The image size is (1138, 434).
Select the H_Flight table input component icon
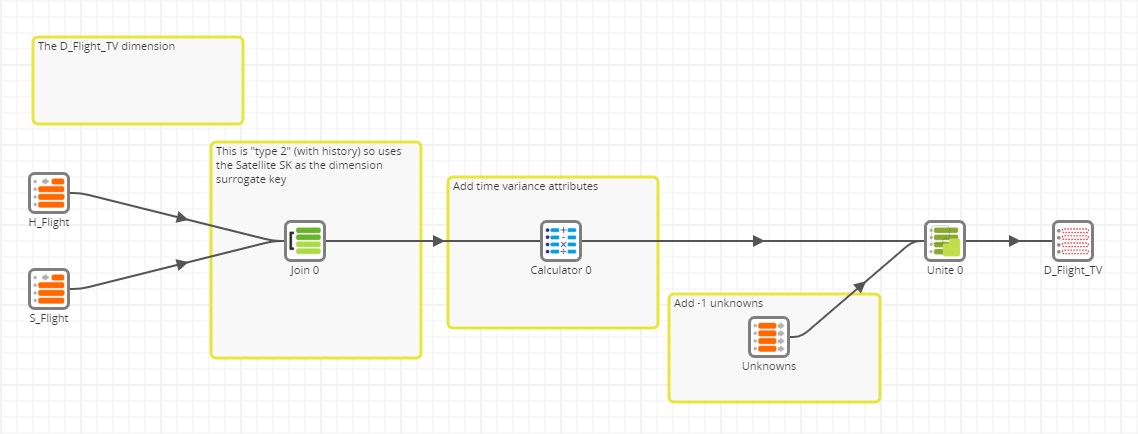[49, 193]
